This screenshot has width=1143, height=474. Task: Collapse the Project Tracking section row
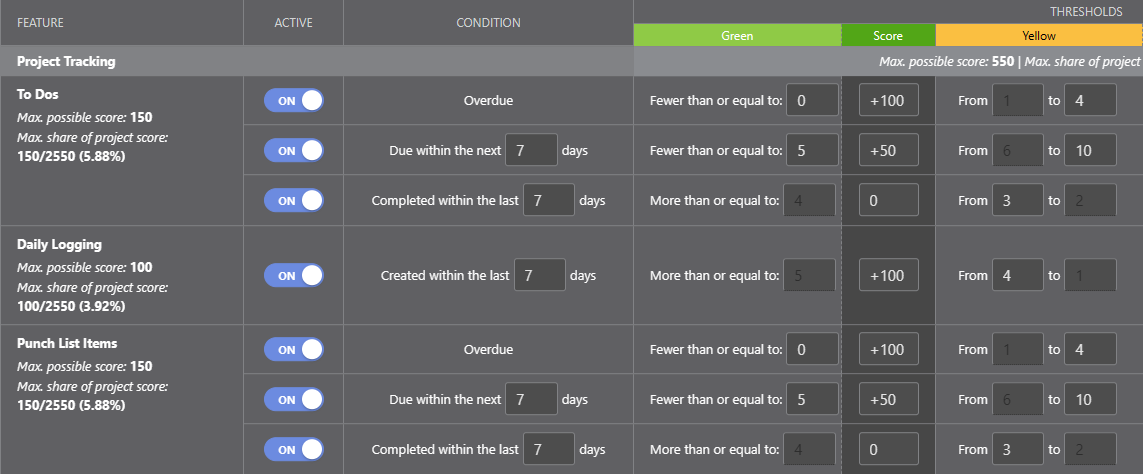[66, 61]
